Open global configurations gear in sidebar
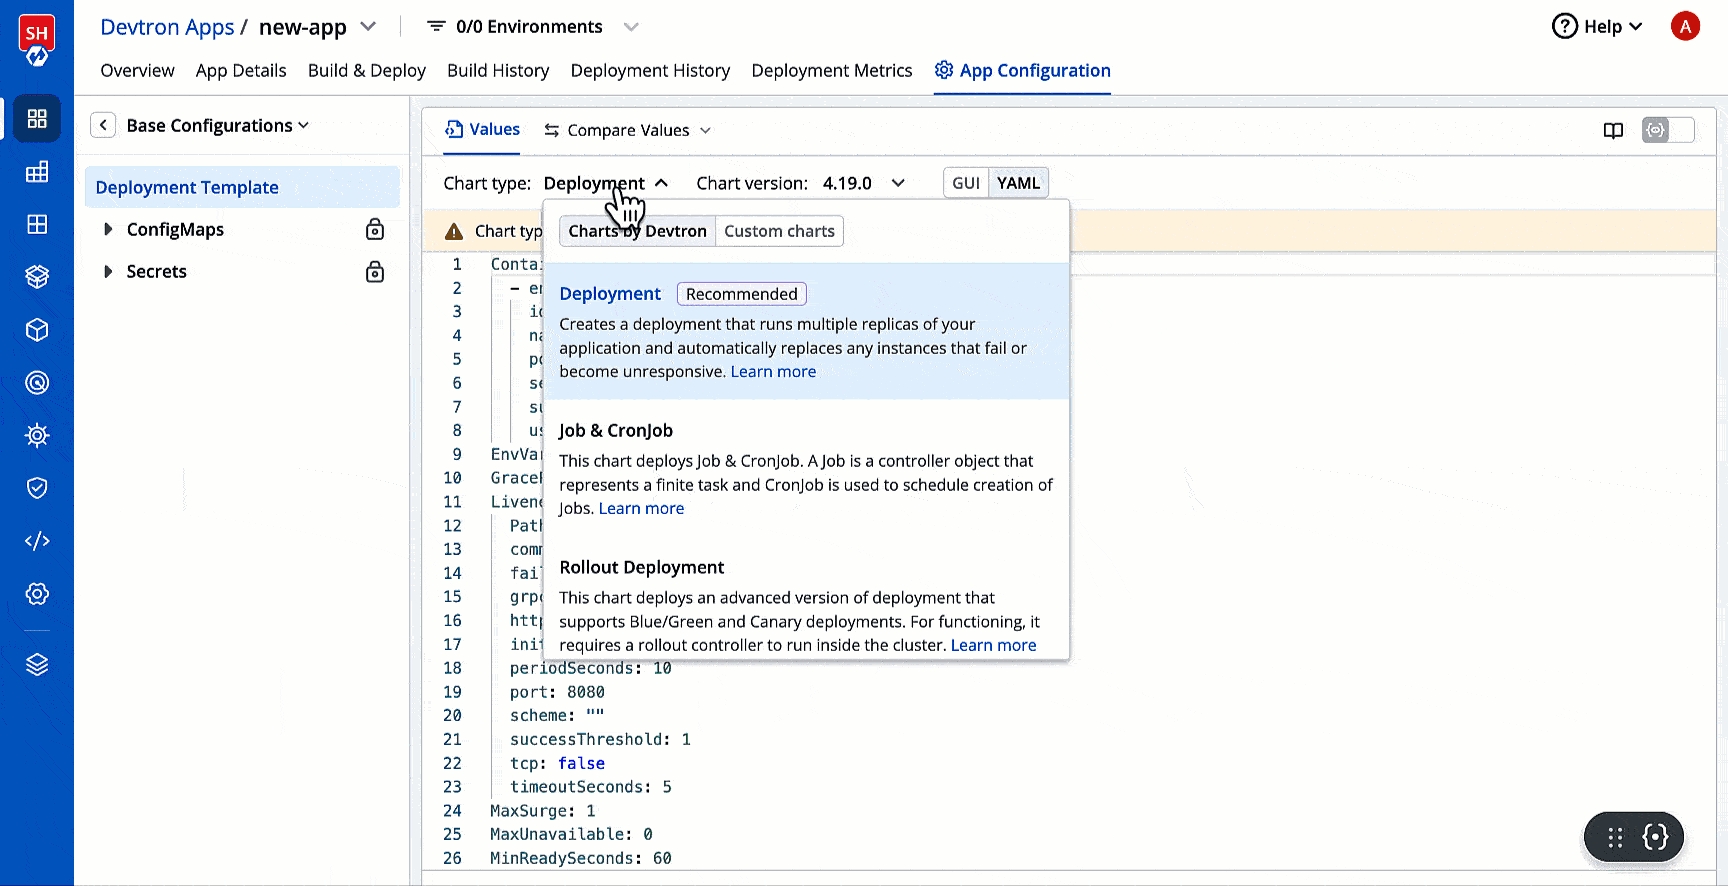Screen dimensions: 1728x886 37,594
